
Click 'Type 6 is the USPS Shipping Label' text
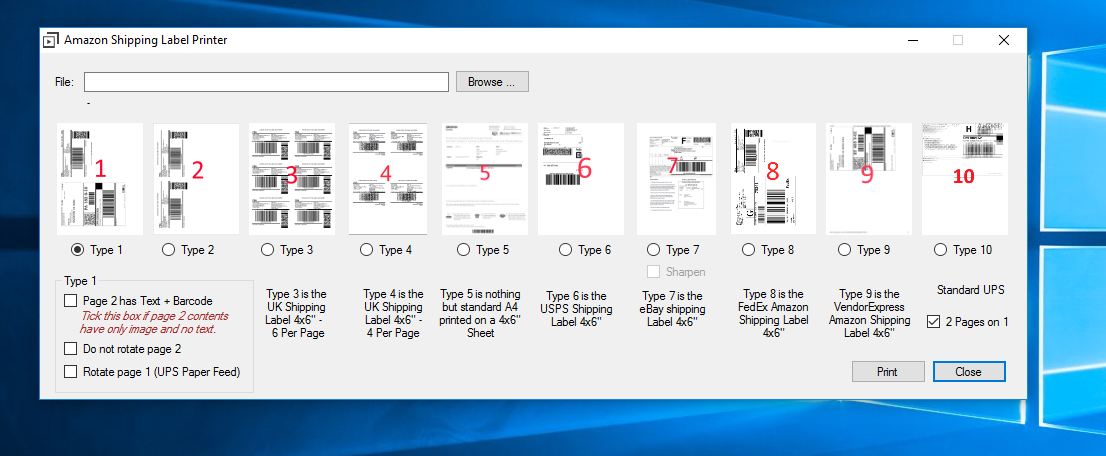(x=576, y=308)
